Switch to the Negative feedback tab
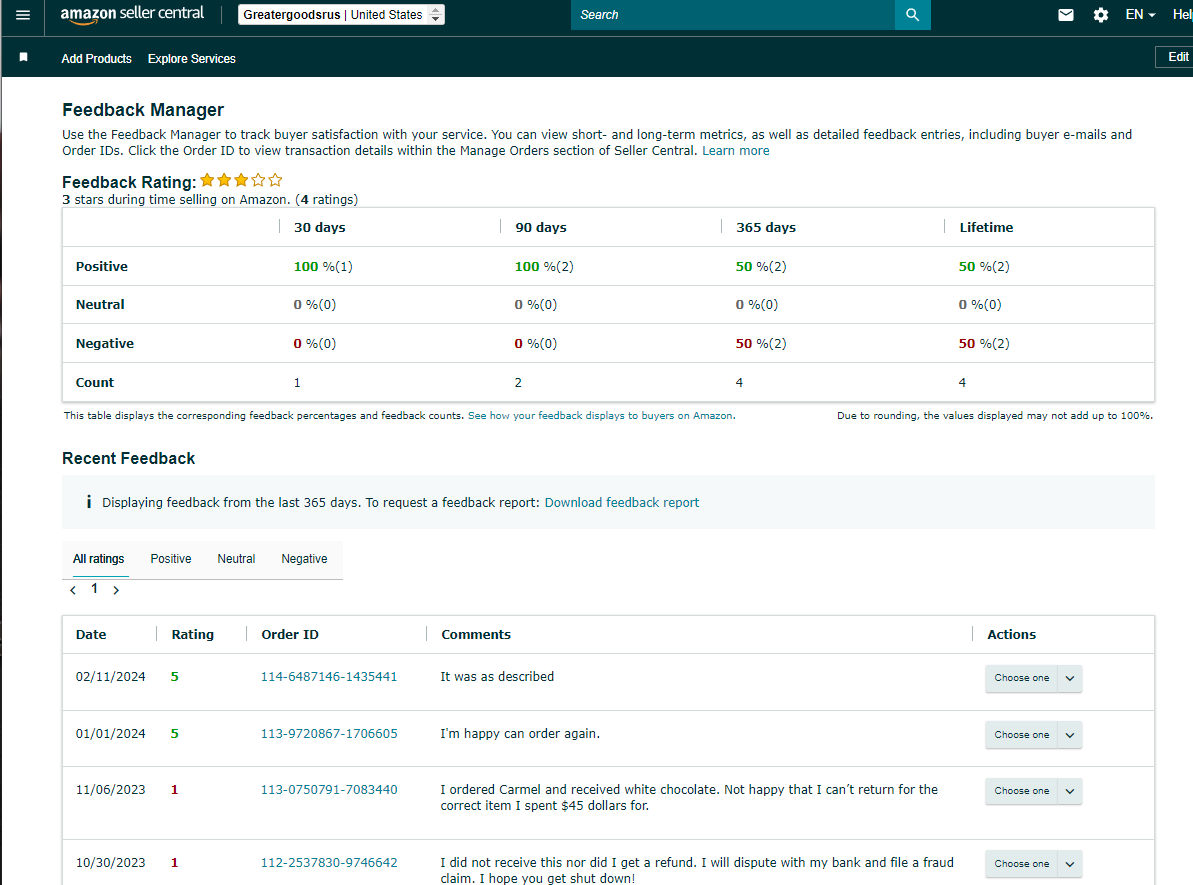1193x885 pixels. click(x=304, y=559)
